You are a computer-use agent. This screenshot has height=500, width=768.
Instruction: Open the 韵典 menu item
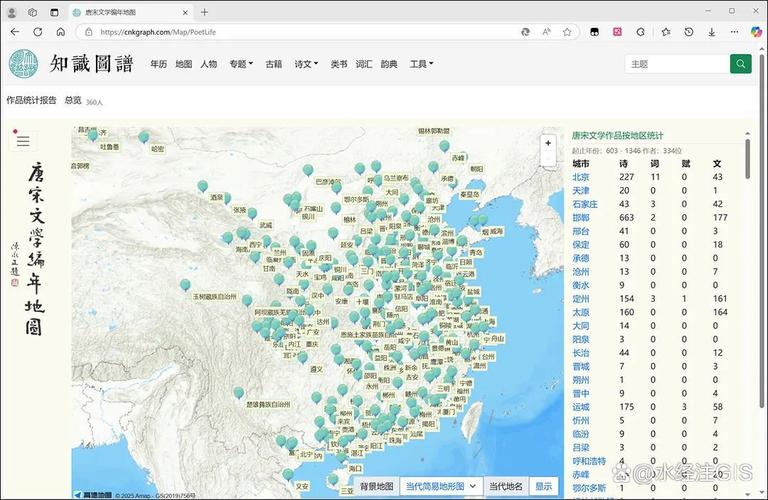389,64
